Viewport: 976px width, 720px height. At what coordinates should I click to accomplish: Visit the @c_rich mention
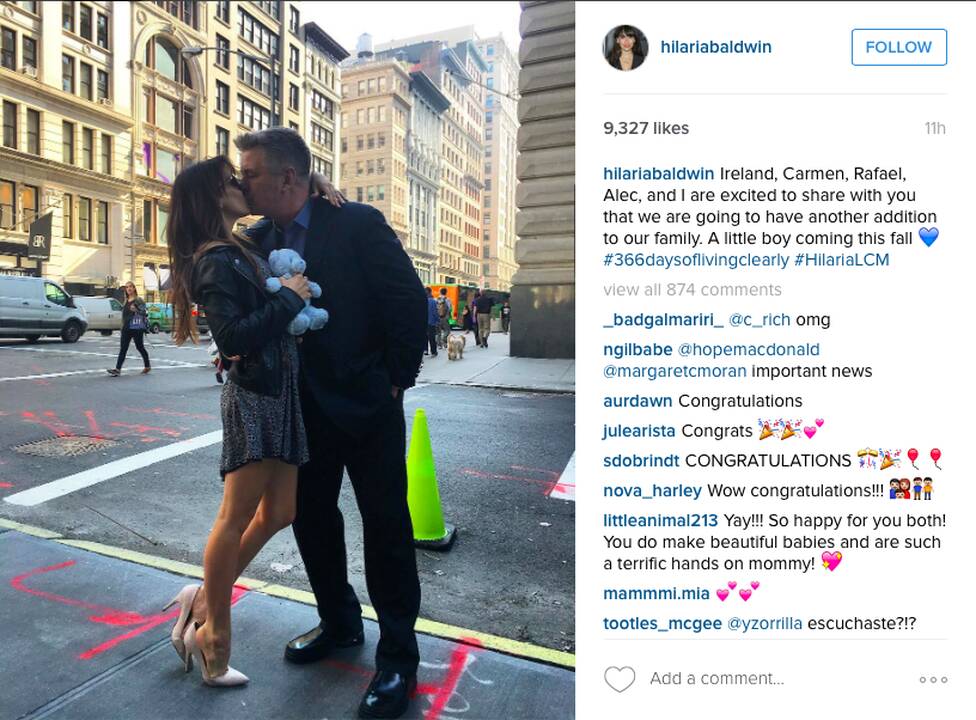click(759, 319)
